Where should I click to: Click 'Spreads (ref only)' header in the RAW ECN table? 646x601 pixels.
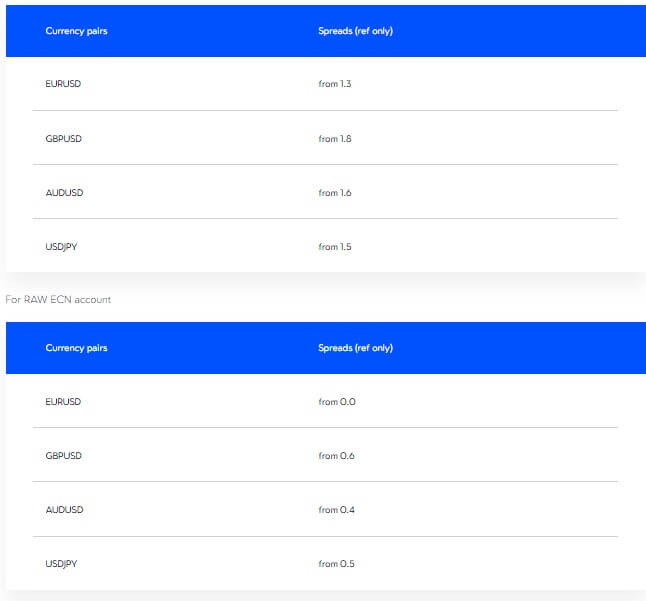click(356, 348)
